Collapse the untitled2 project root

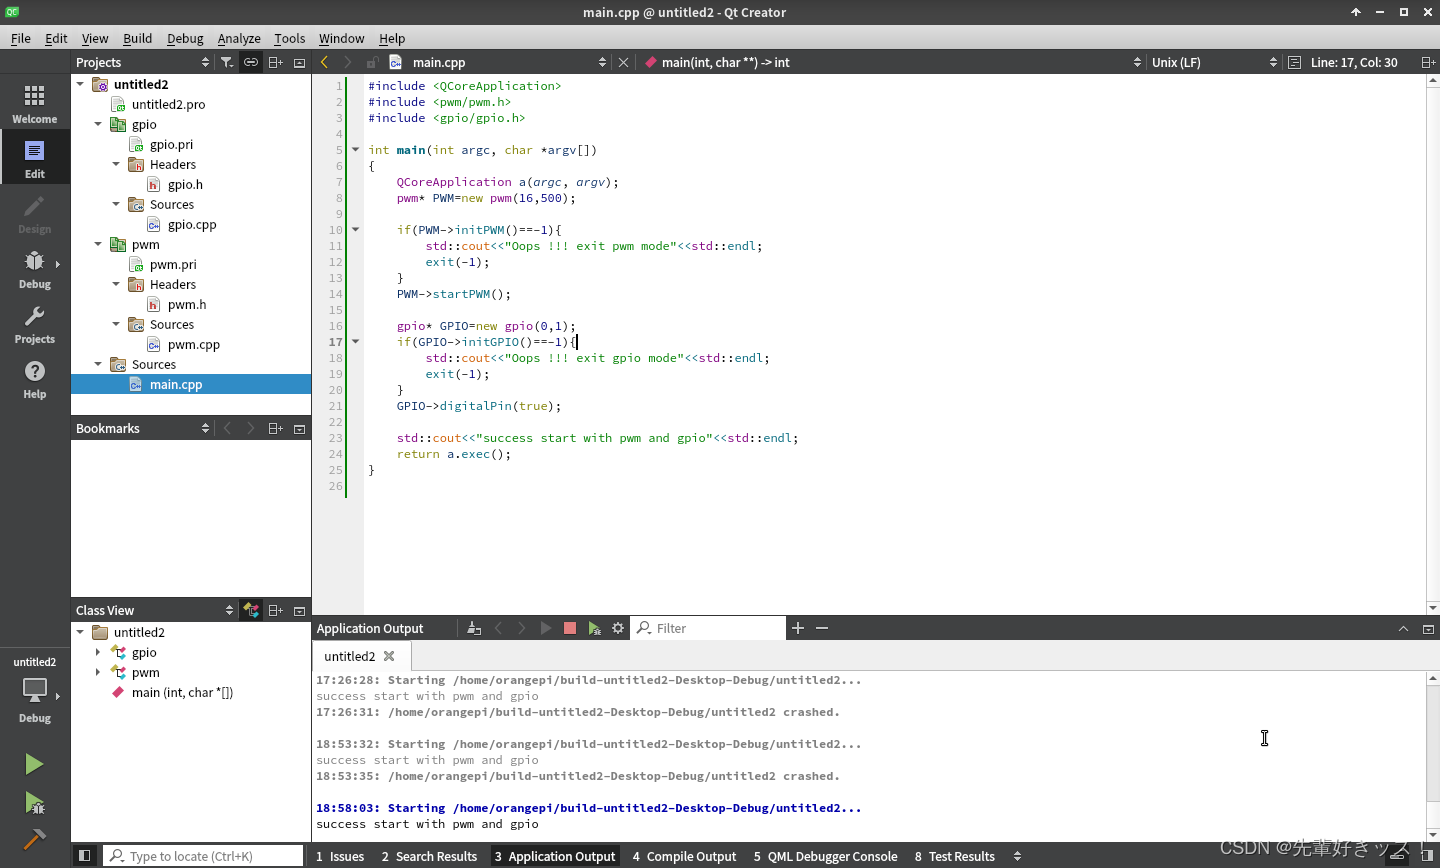(81, 84)
